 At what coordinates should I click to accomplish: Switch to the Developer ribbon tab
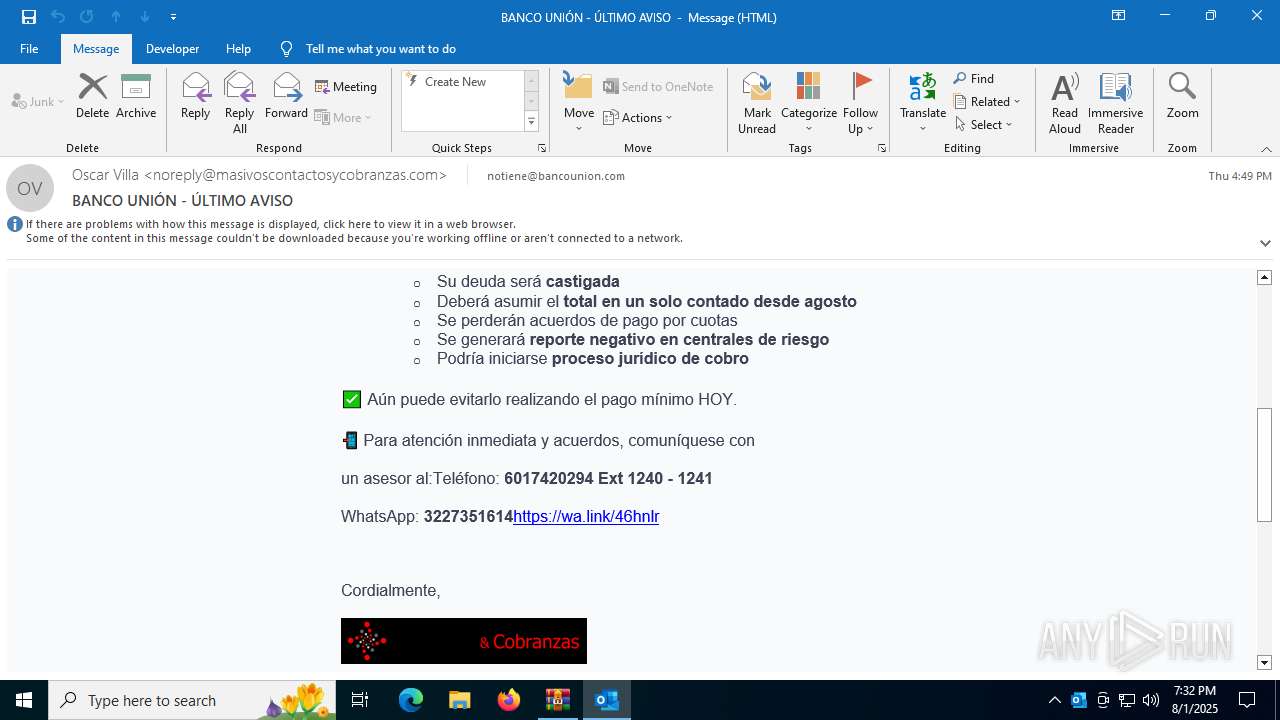(x=172, y=49)
